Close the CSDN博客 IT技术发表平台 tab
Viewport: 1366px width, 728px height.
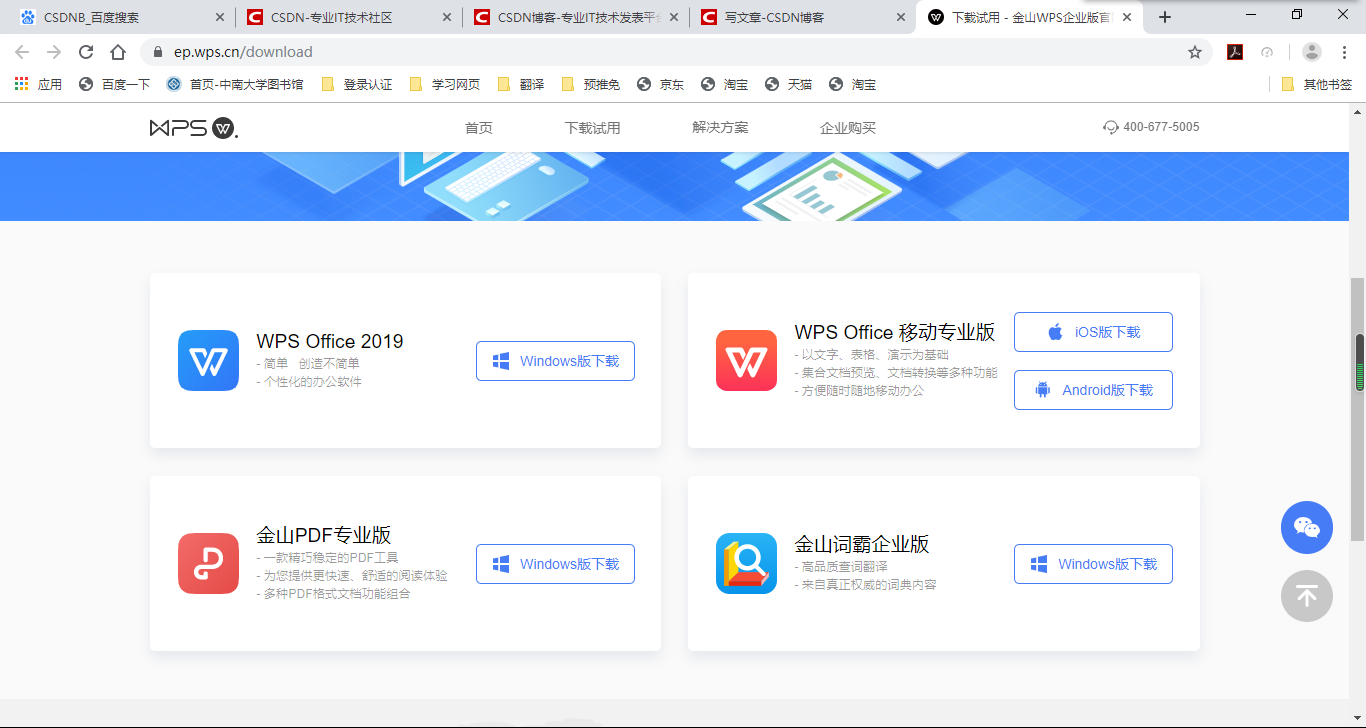coord(674,17)
